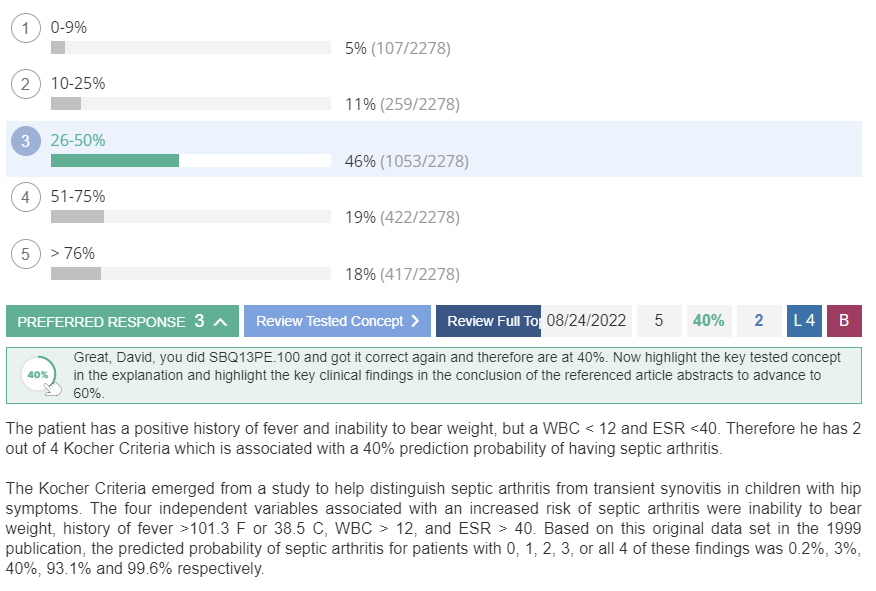Select answer option 1 circle

tap(26, 28)
